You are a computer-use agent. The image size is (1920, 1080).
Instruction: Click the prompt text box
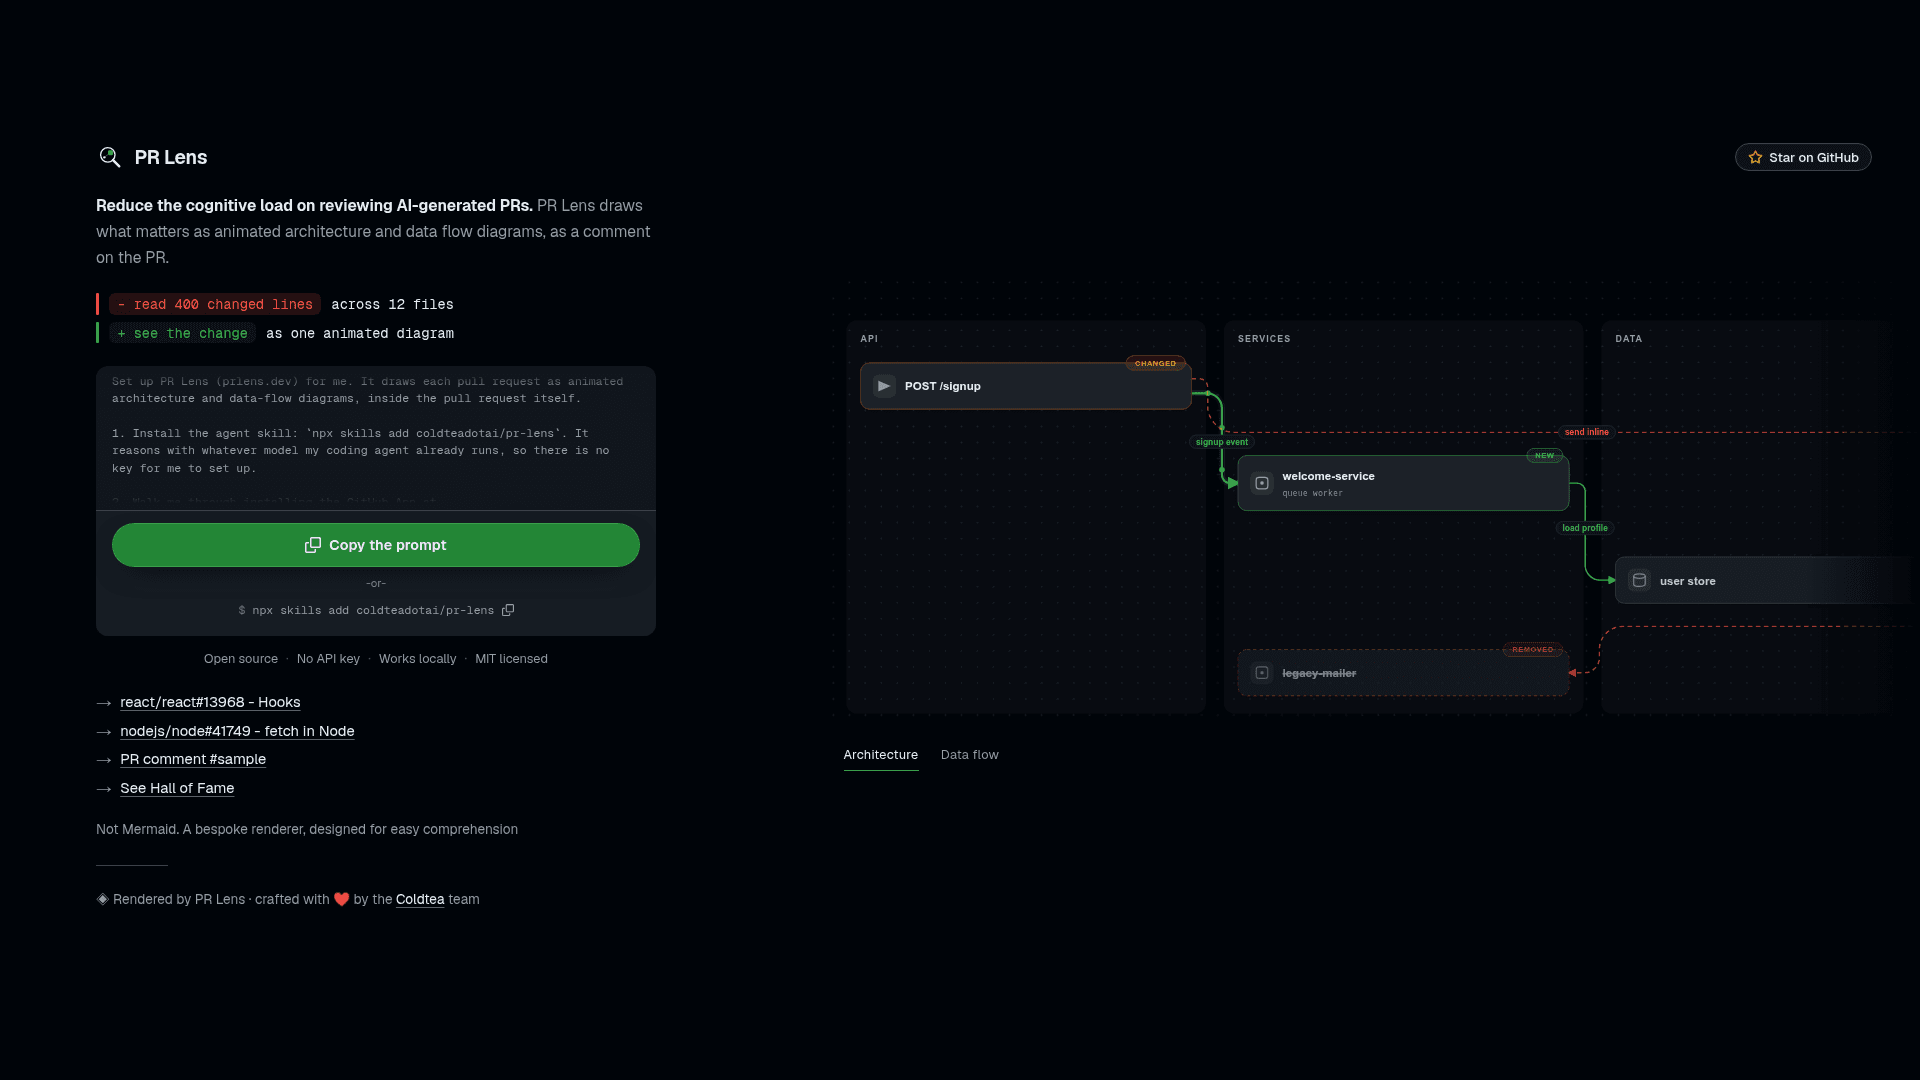click(376, 438)
